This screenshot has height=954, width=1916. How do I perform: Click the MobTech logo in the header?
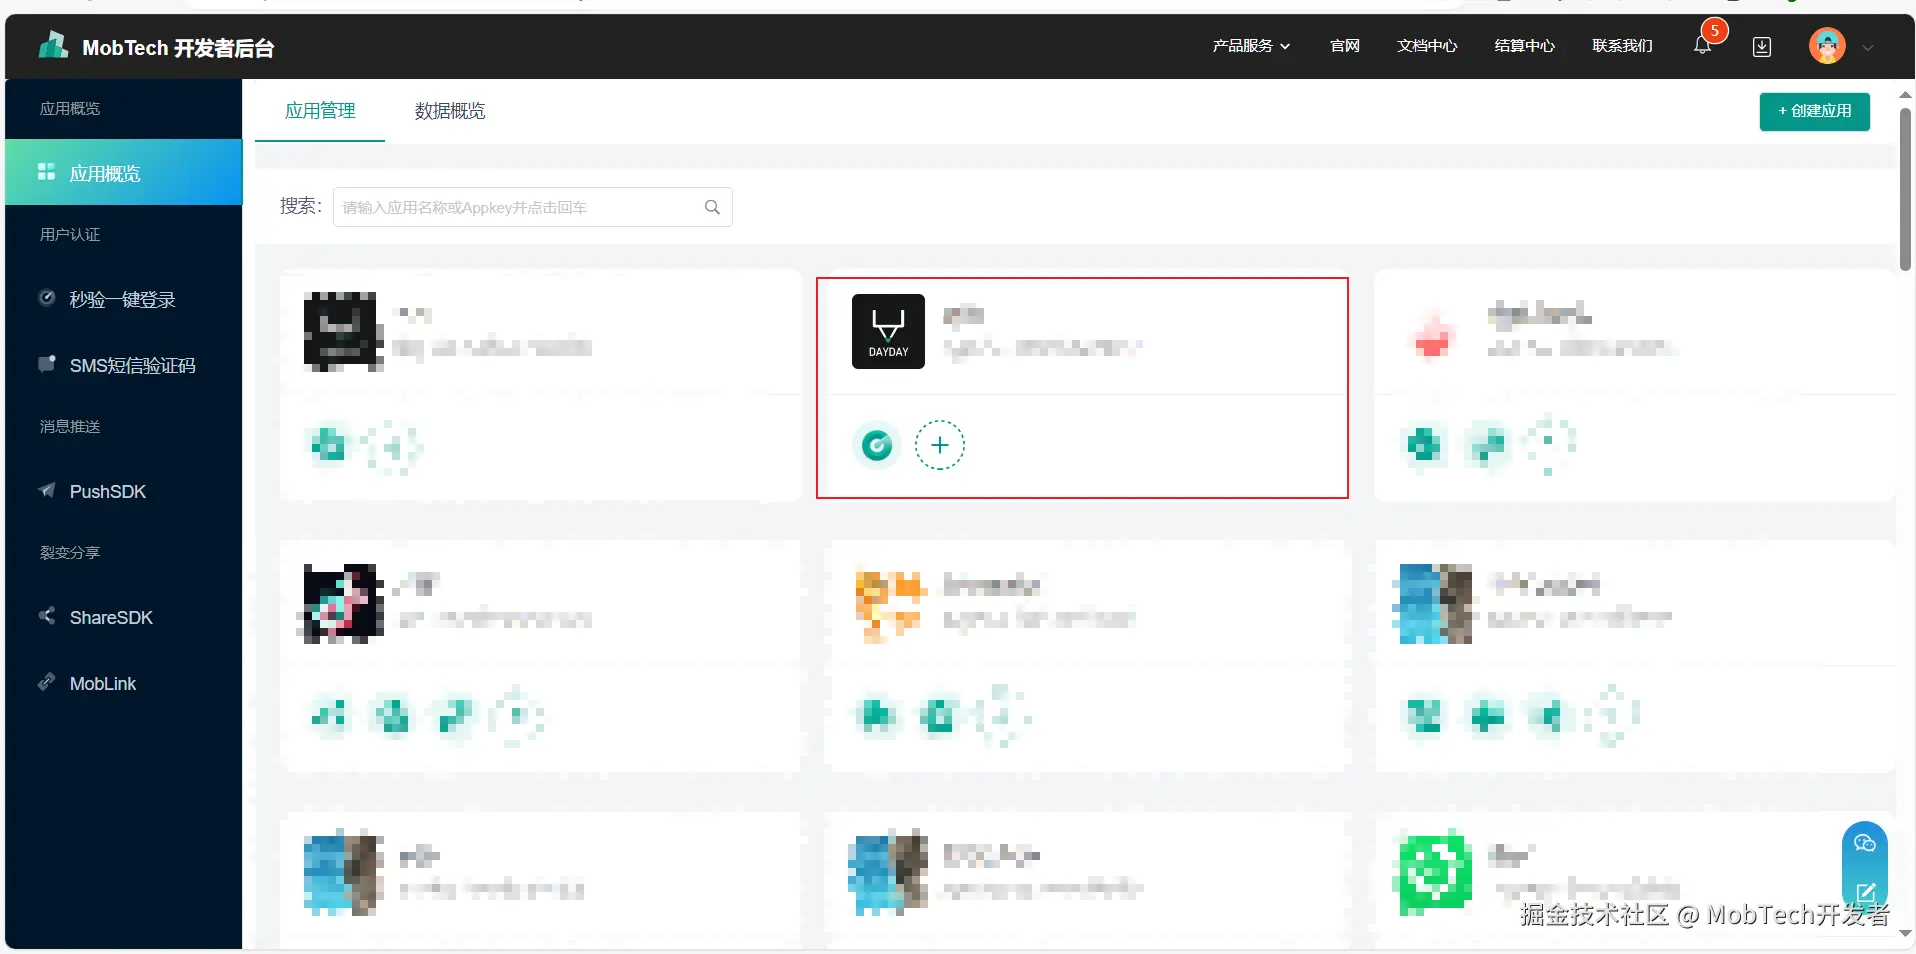pyautogui.click(x=53, y=45)
